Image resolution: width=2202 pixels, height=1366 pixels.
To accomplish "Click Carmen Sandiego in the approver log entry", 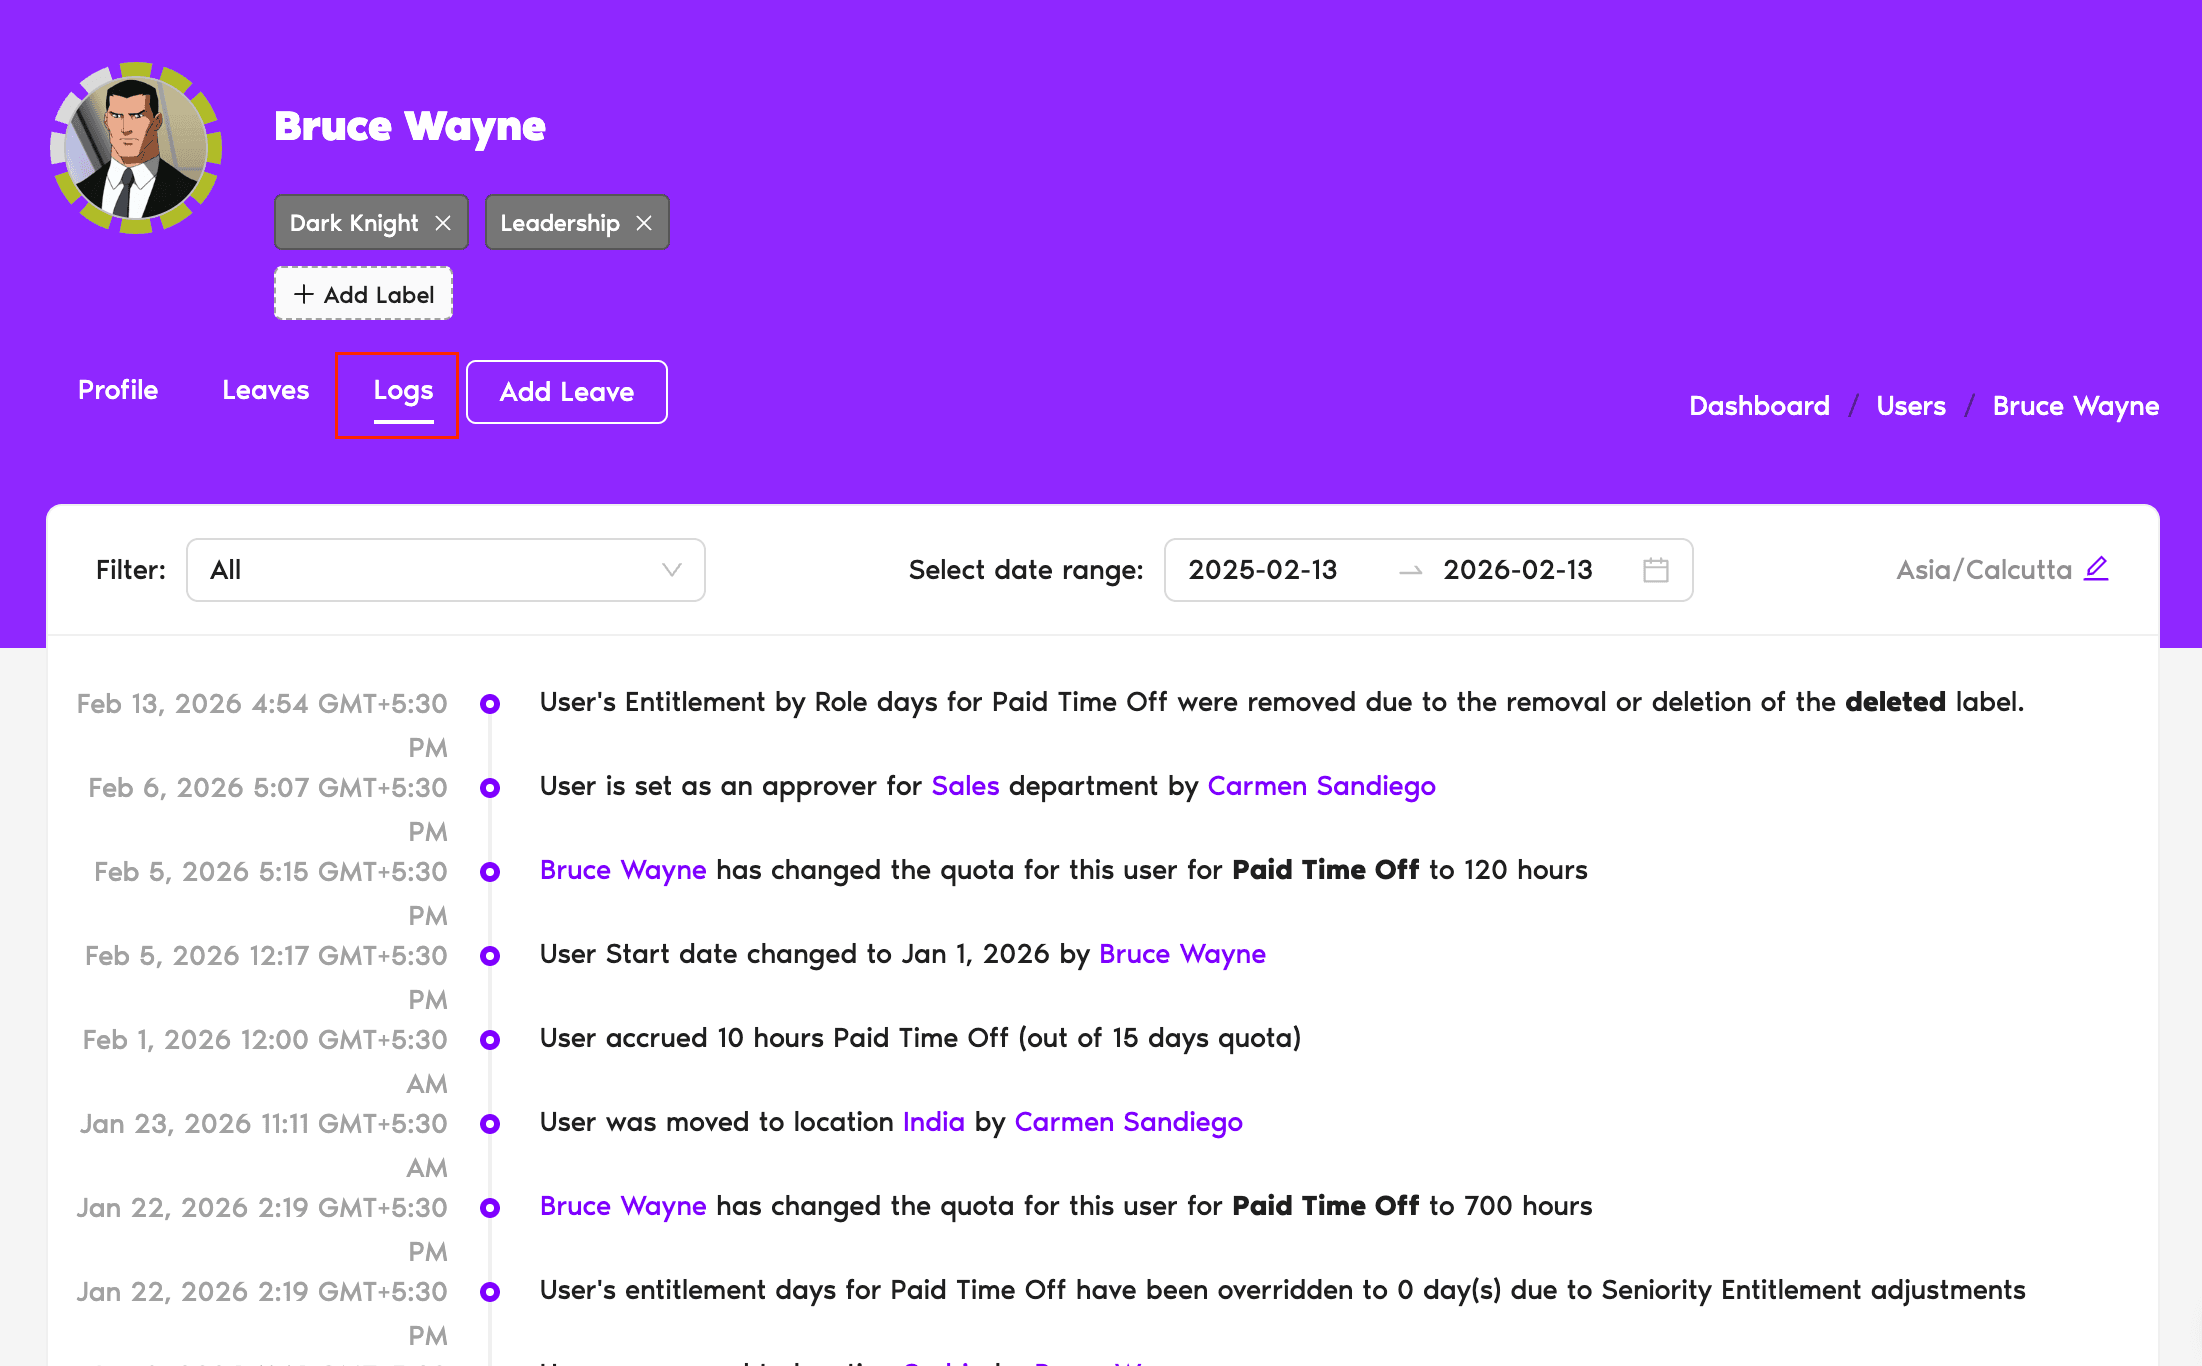I will tap(1321, 786).
